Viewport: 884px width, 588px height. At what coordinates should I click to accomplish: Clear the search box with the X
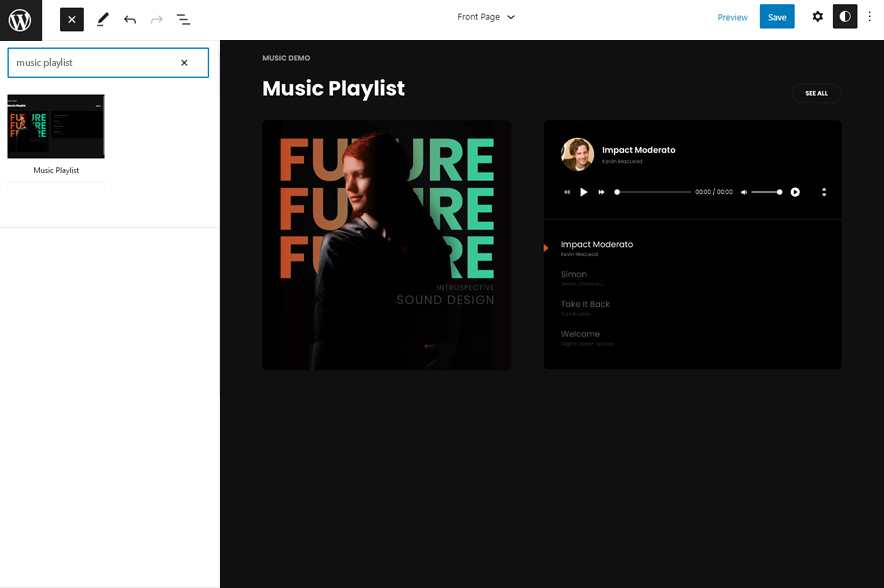185,62
